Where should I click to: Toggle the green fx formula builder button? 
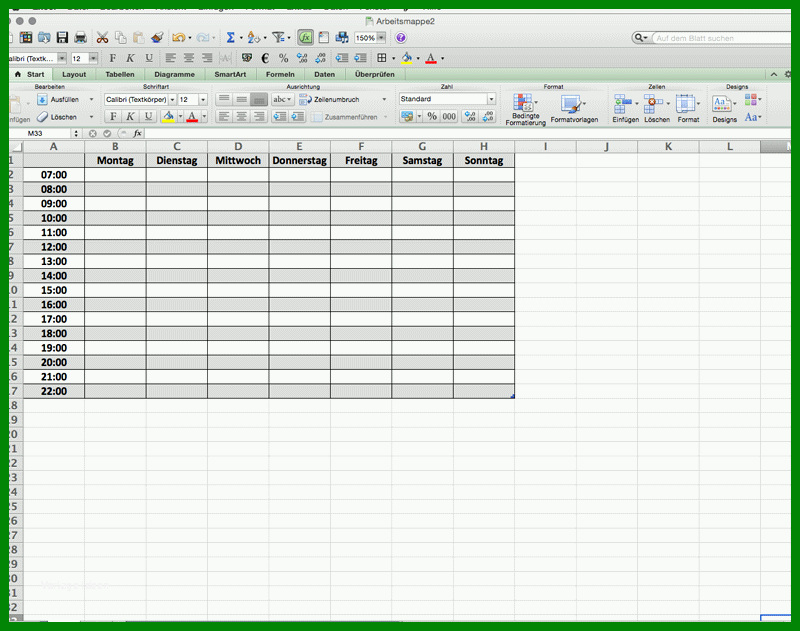tap(305, 37)
